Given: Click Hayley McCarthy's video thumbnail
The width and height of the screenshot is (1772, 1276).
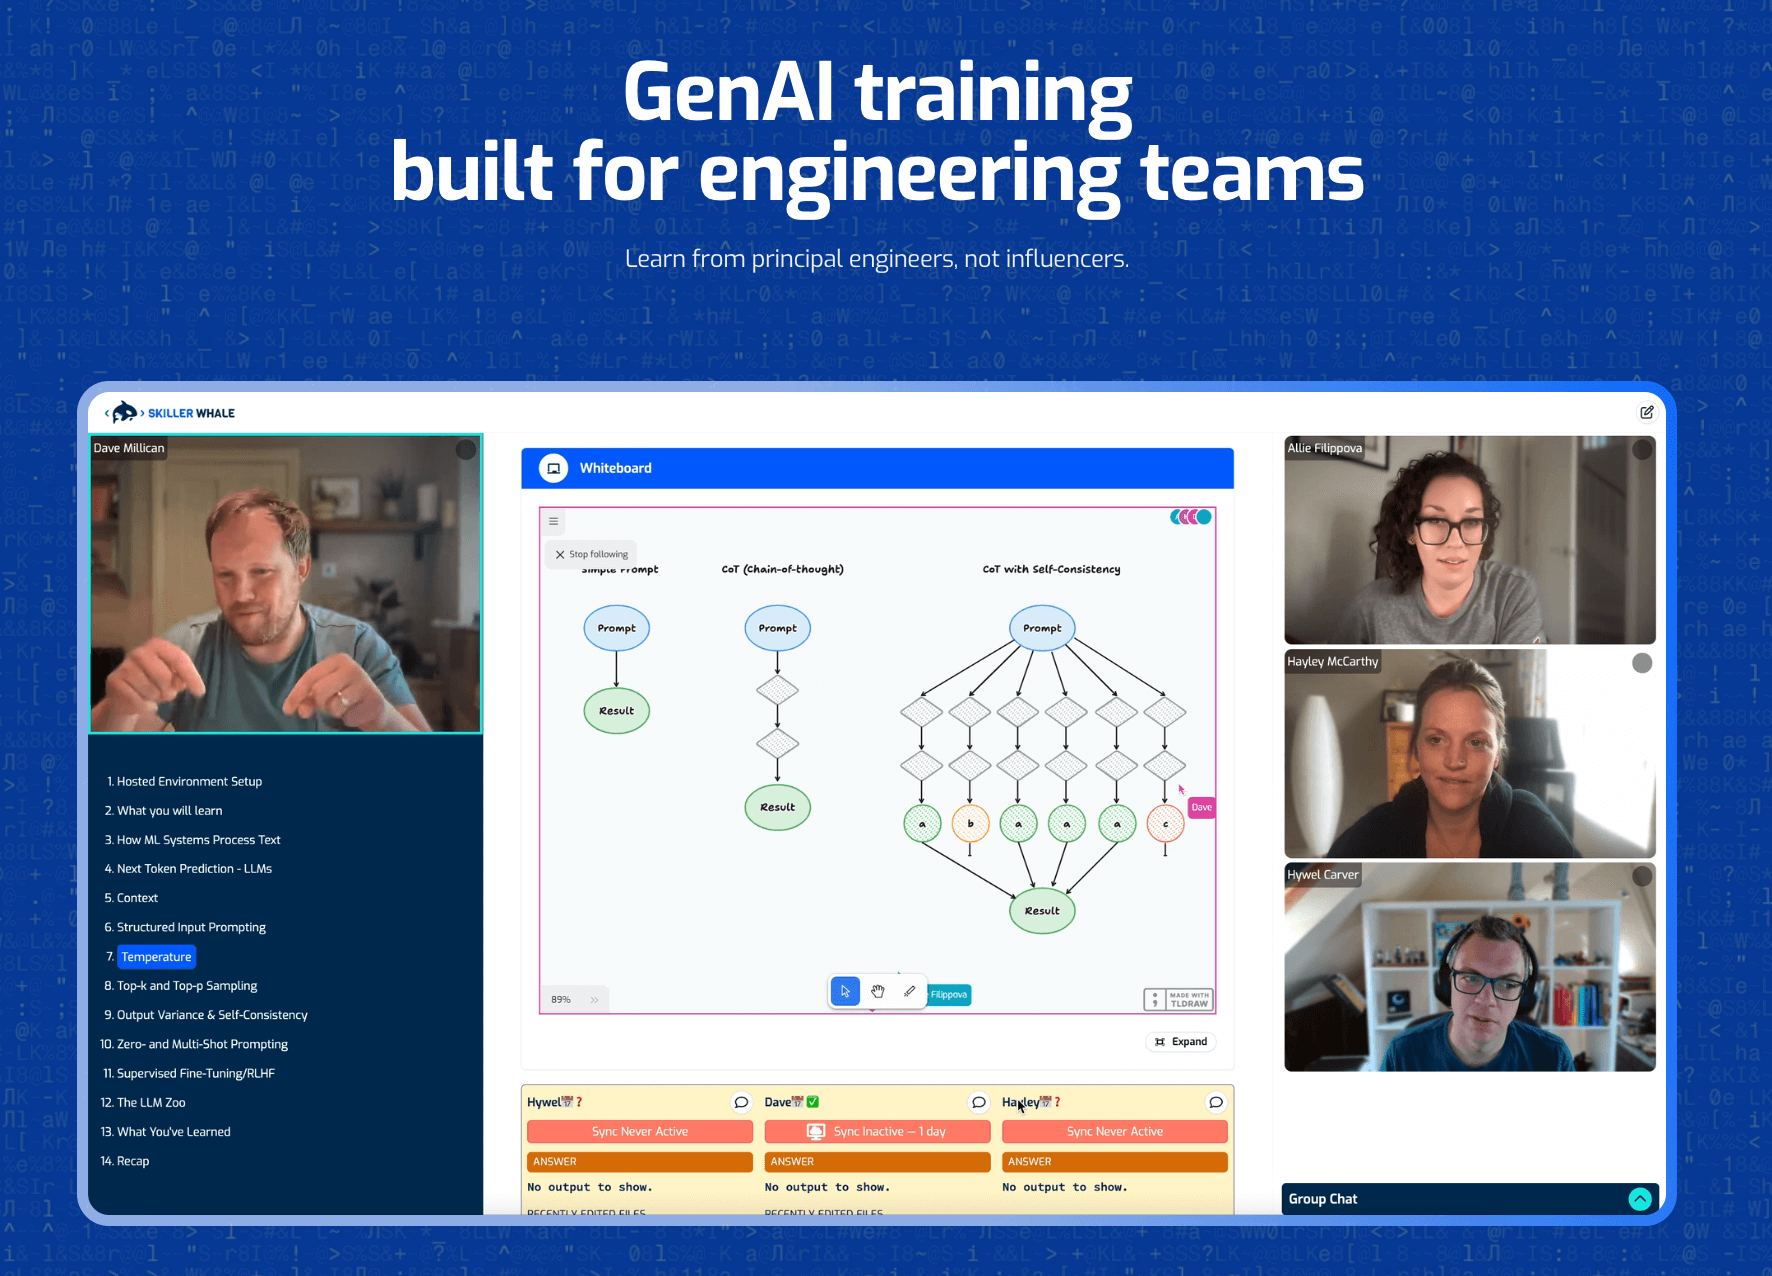Looking at the screenshot, I should point(1470,753).
